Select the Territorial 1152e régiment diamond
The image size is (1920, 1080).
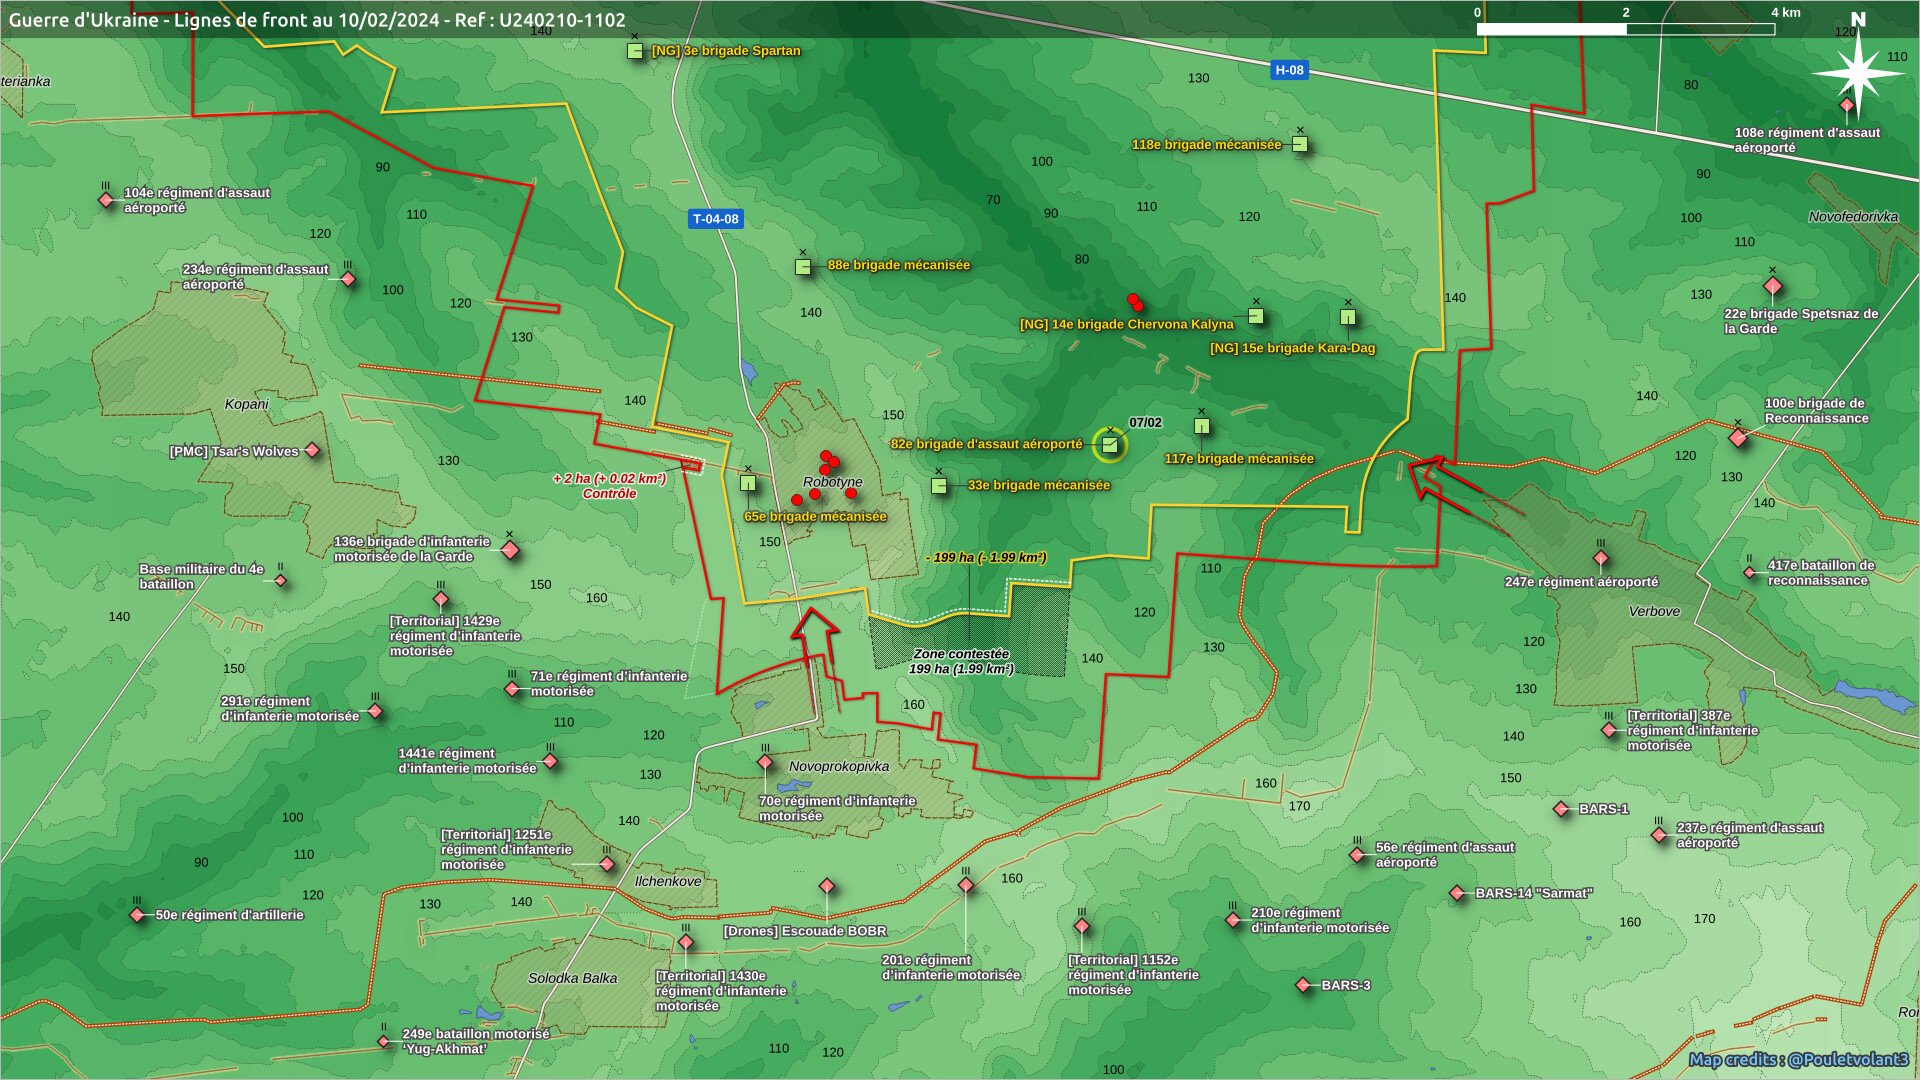point(1082,926)
